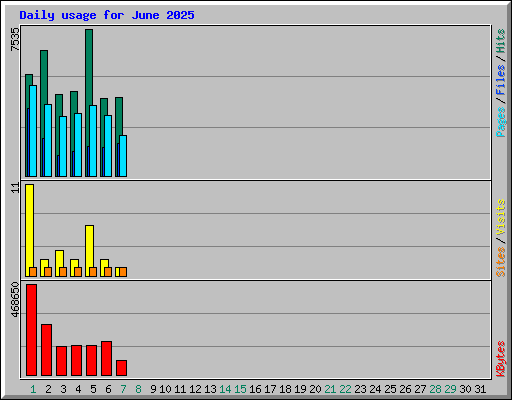Click day label 14 on the x-axis
Image resolution: width=512 pixels, height=400 pixels.
[x=225, y=389]
